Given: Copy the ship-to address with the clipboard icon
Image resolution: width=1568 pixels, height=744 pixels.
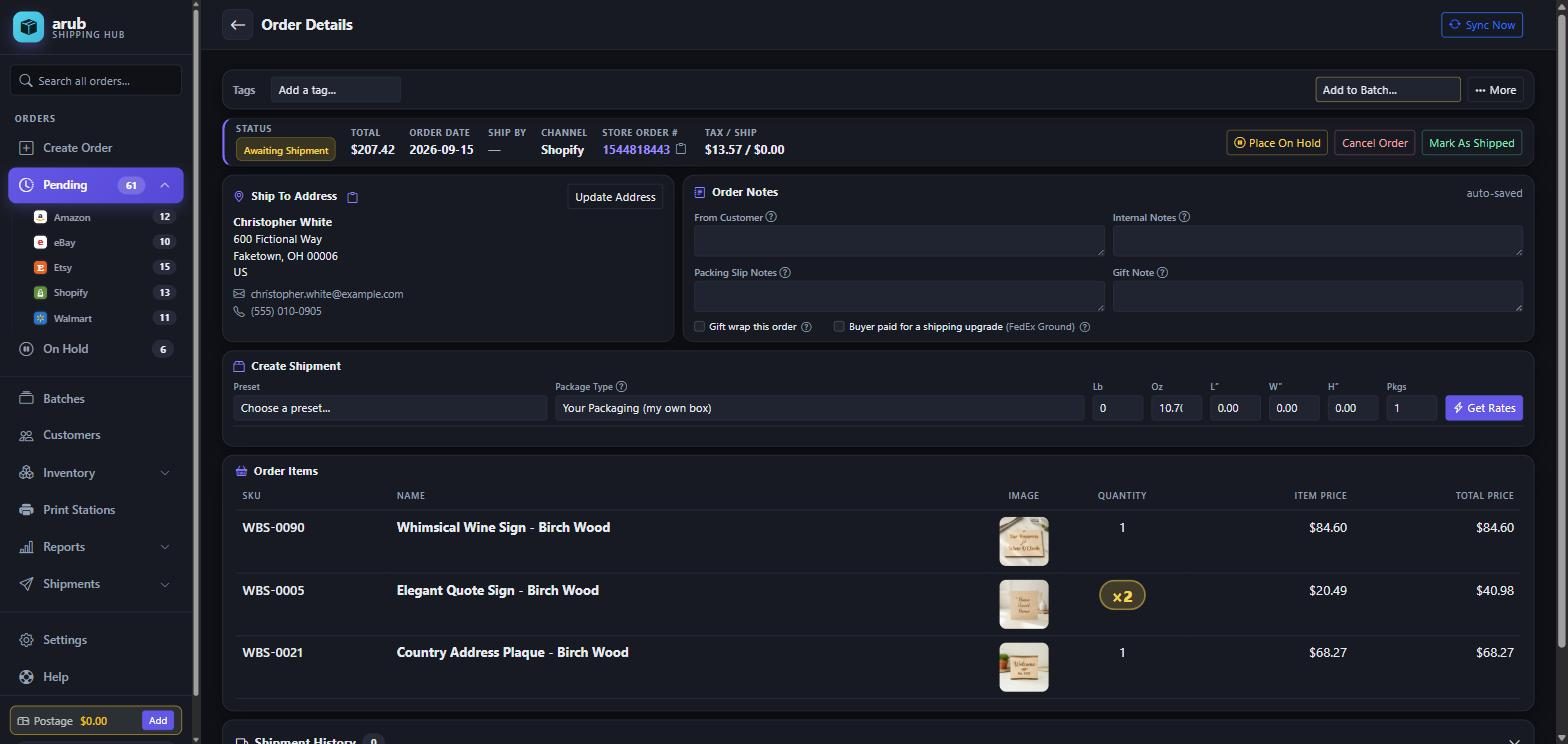Looking at the screenshot, I should pos(352,197).
